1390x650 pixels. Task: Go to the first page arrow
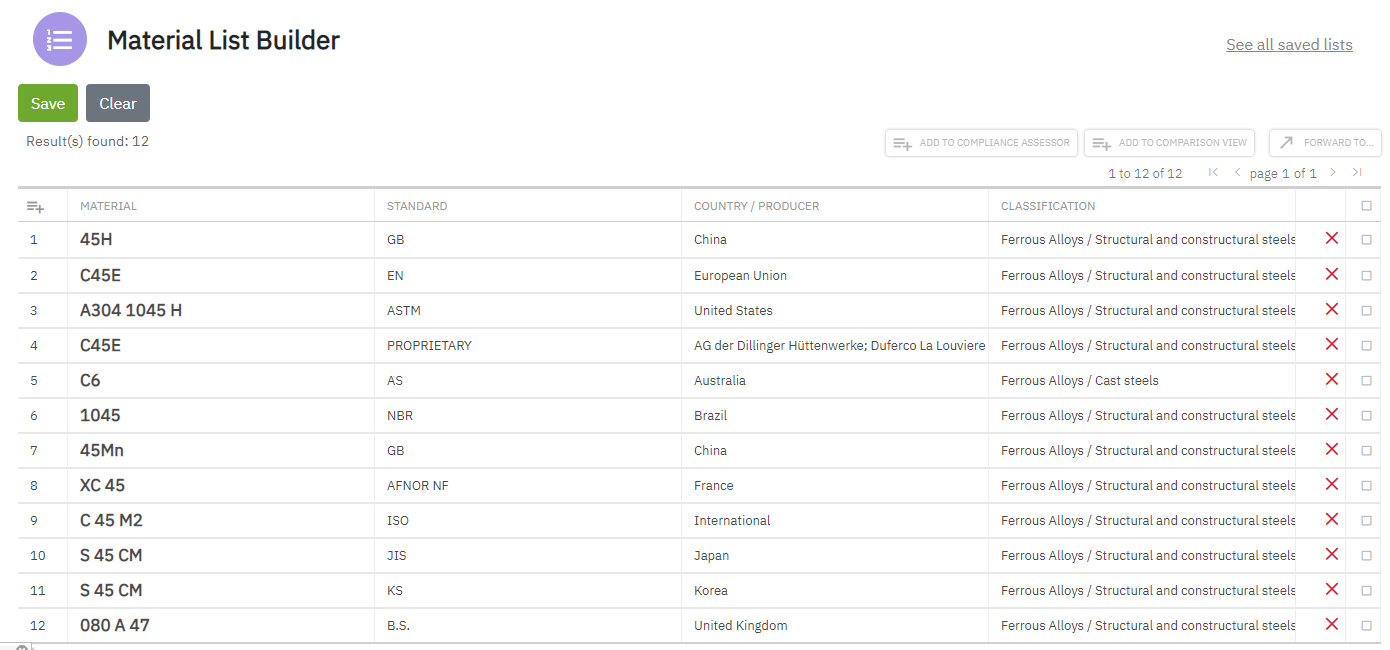1213,173
